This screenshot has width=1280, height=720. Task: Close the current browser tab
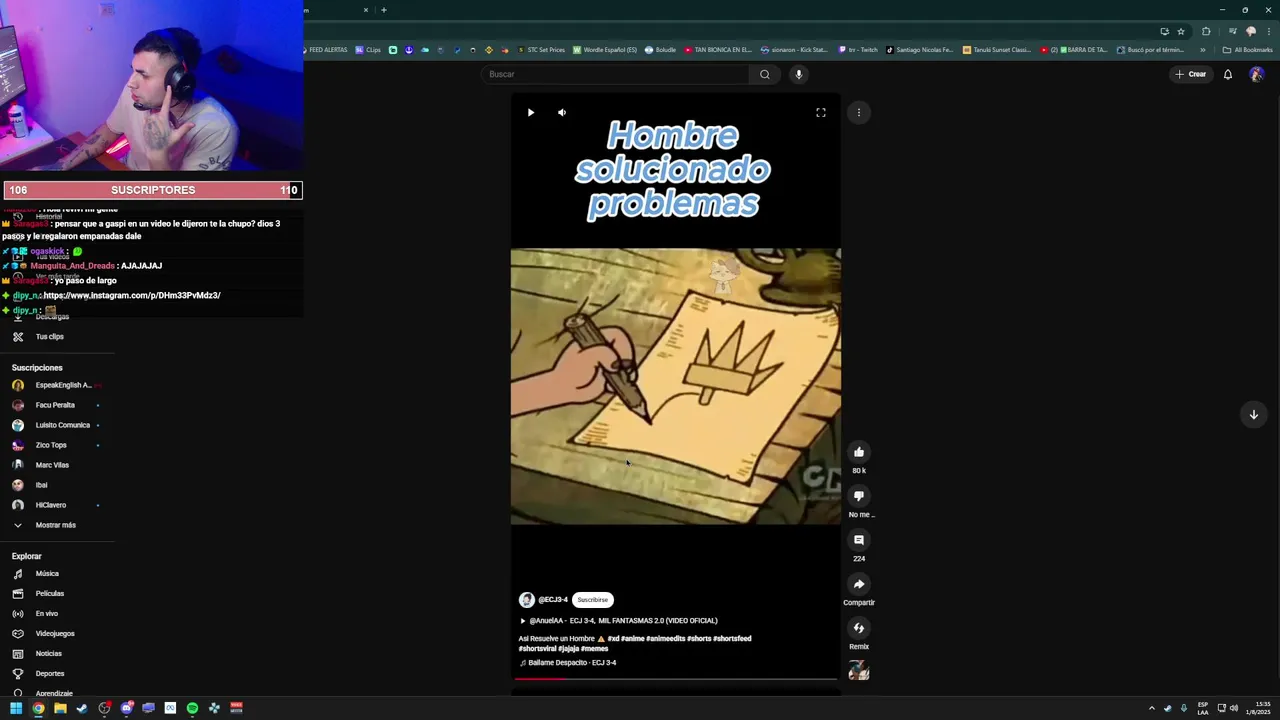pos(366,10)
